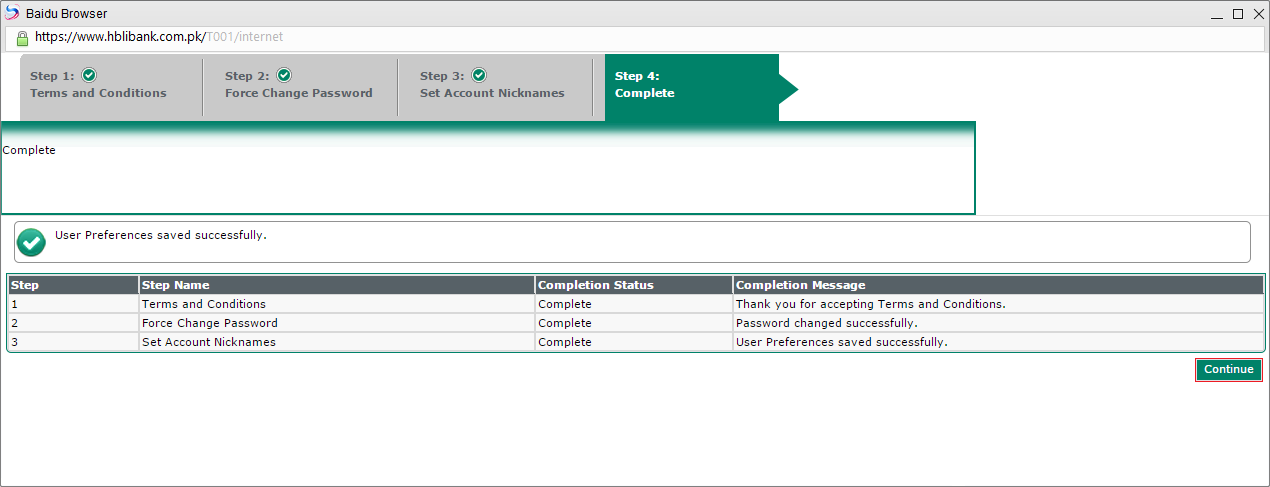1270x487 pixels.
Task: Click 'Password changed successfully.' table cell
Action: coord(998,323)
